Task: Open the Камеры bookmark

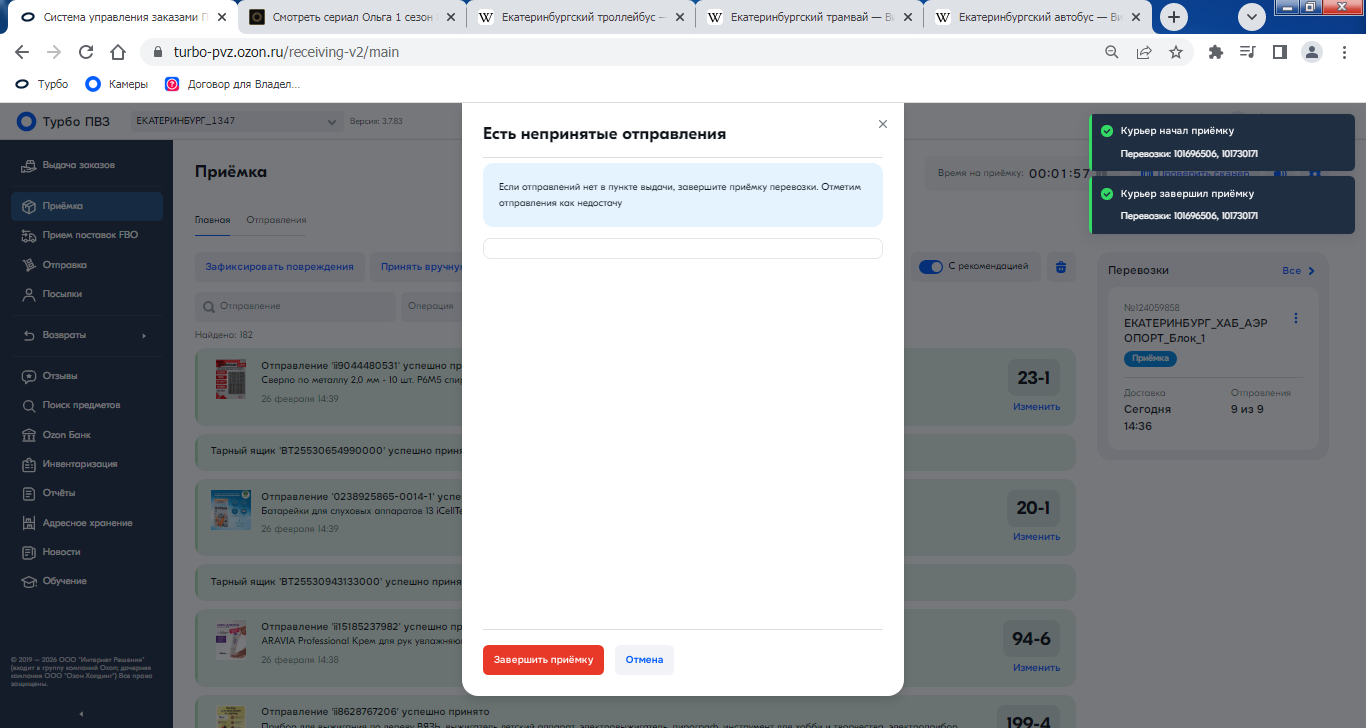Action: (117, 84)
